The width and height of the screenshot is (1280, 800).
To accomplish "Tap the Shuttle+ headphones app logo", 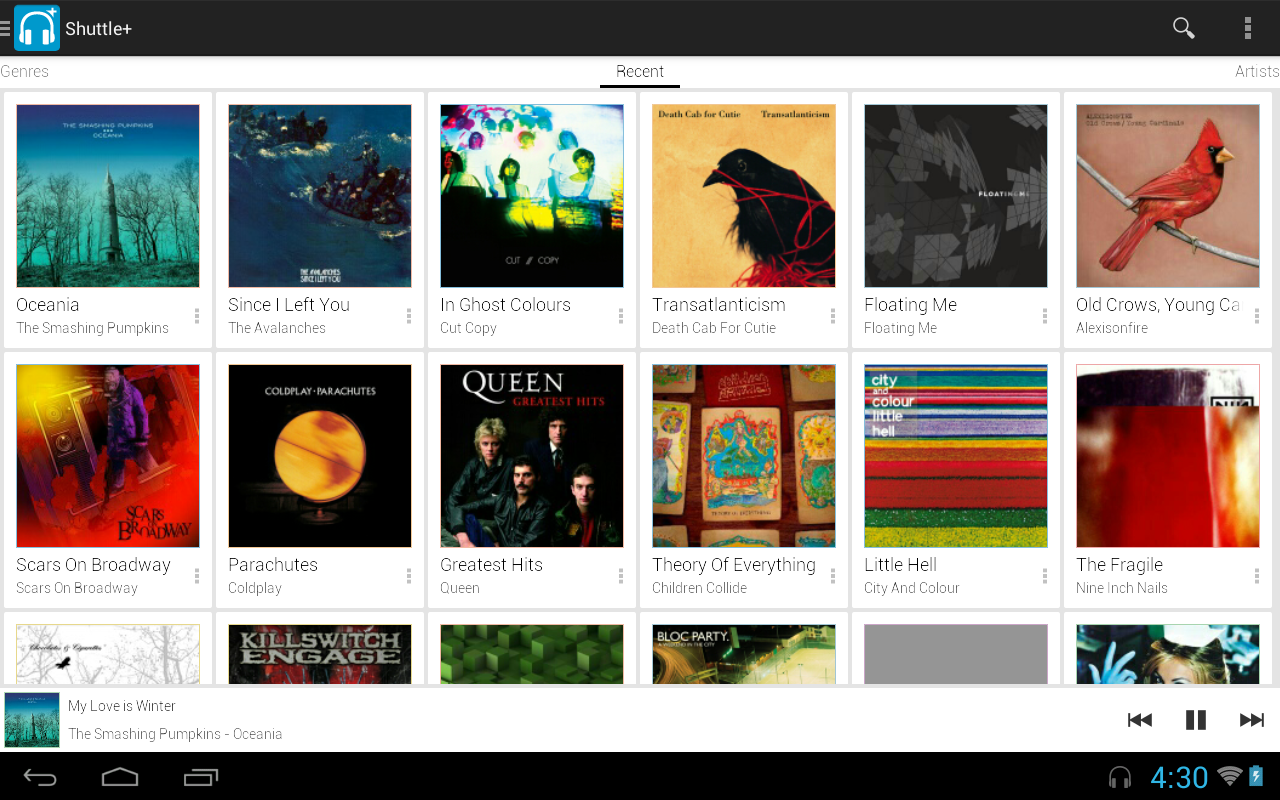I will 37,27.
